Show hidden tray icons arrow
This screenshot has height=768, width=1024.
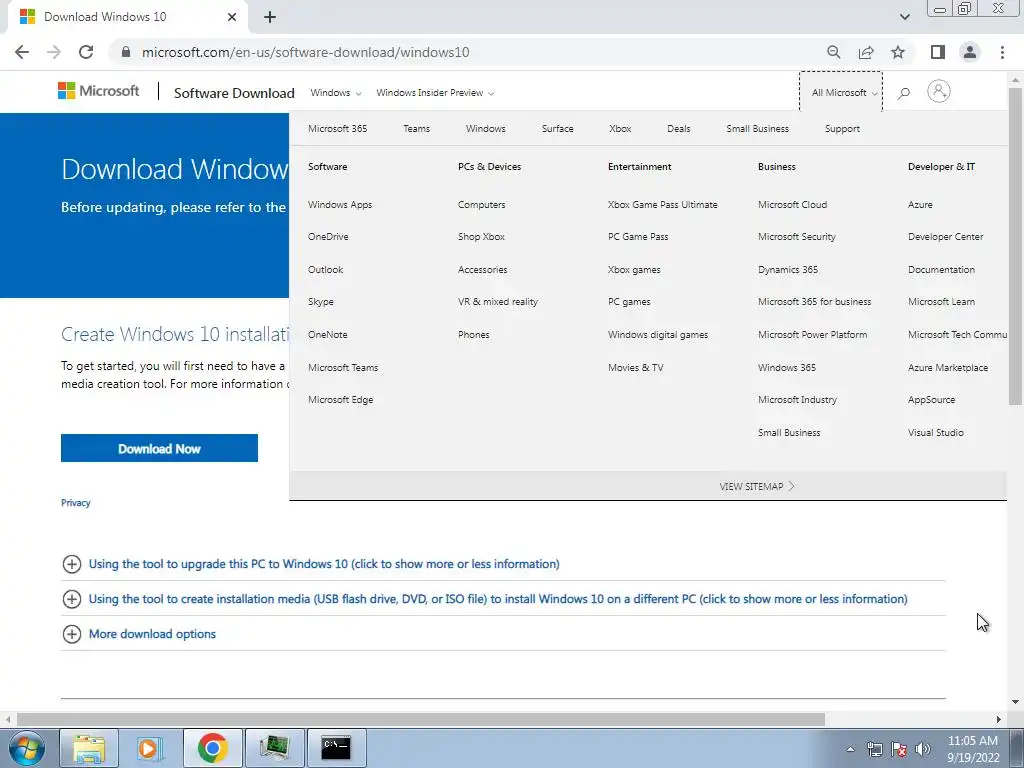click(850, 749)
